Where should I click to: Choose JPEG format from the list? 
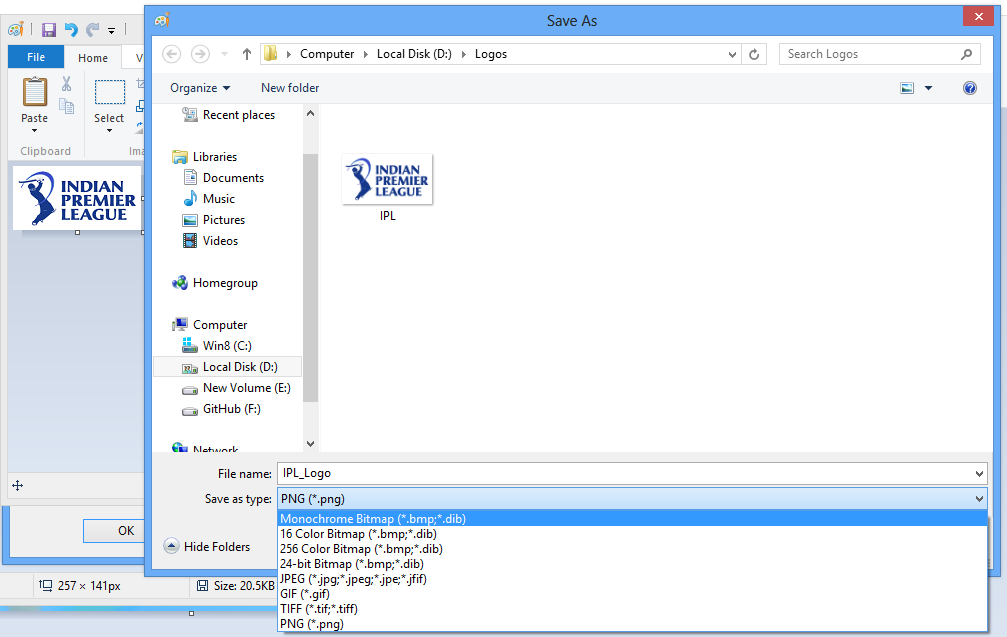click(353, 579)
